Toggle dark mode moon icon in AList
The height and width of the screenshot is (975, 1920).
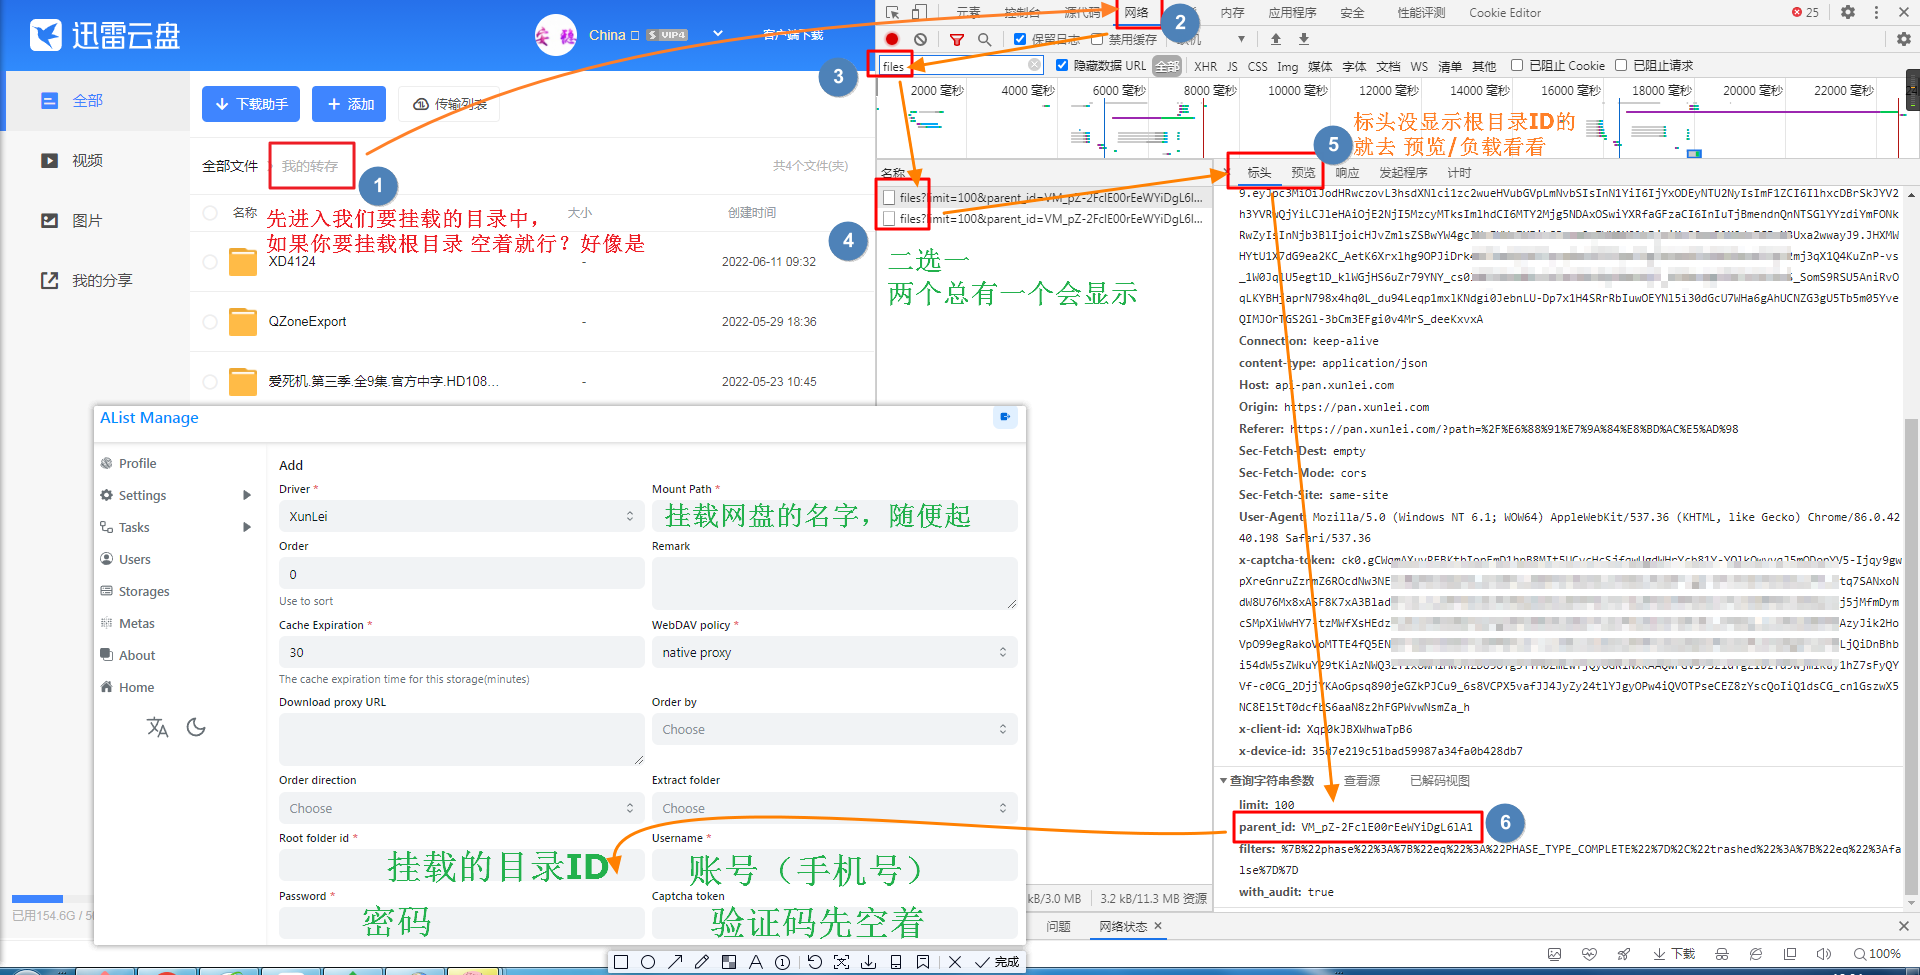(196, 727)
